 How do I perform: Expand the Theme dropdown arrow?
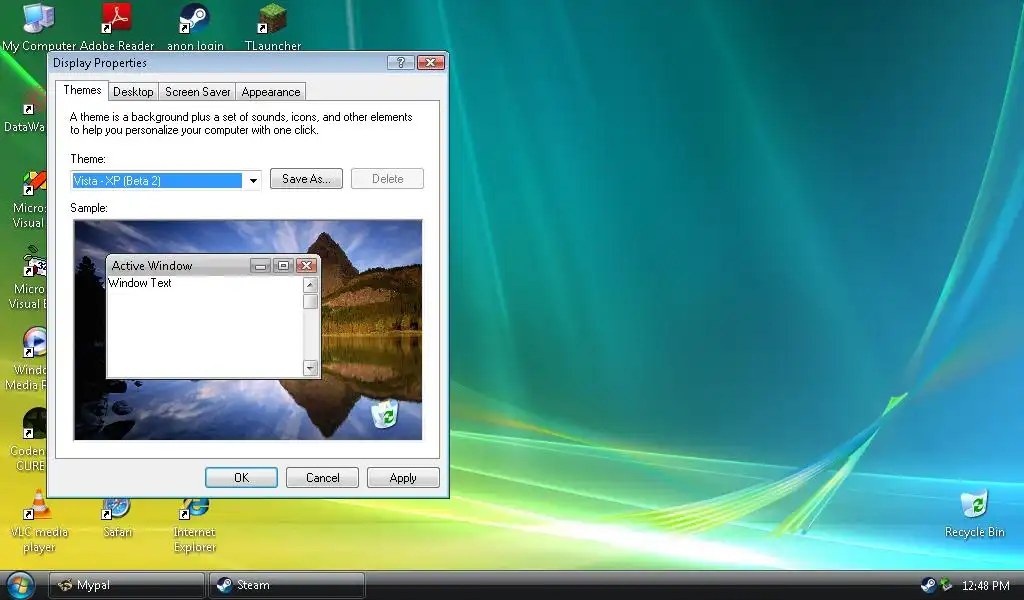coord(253,181)
